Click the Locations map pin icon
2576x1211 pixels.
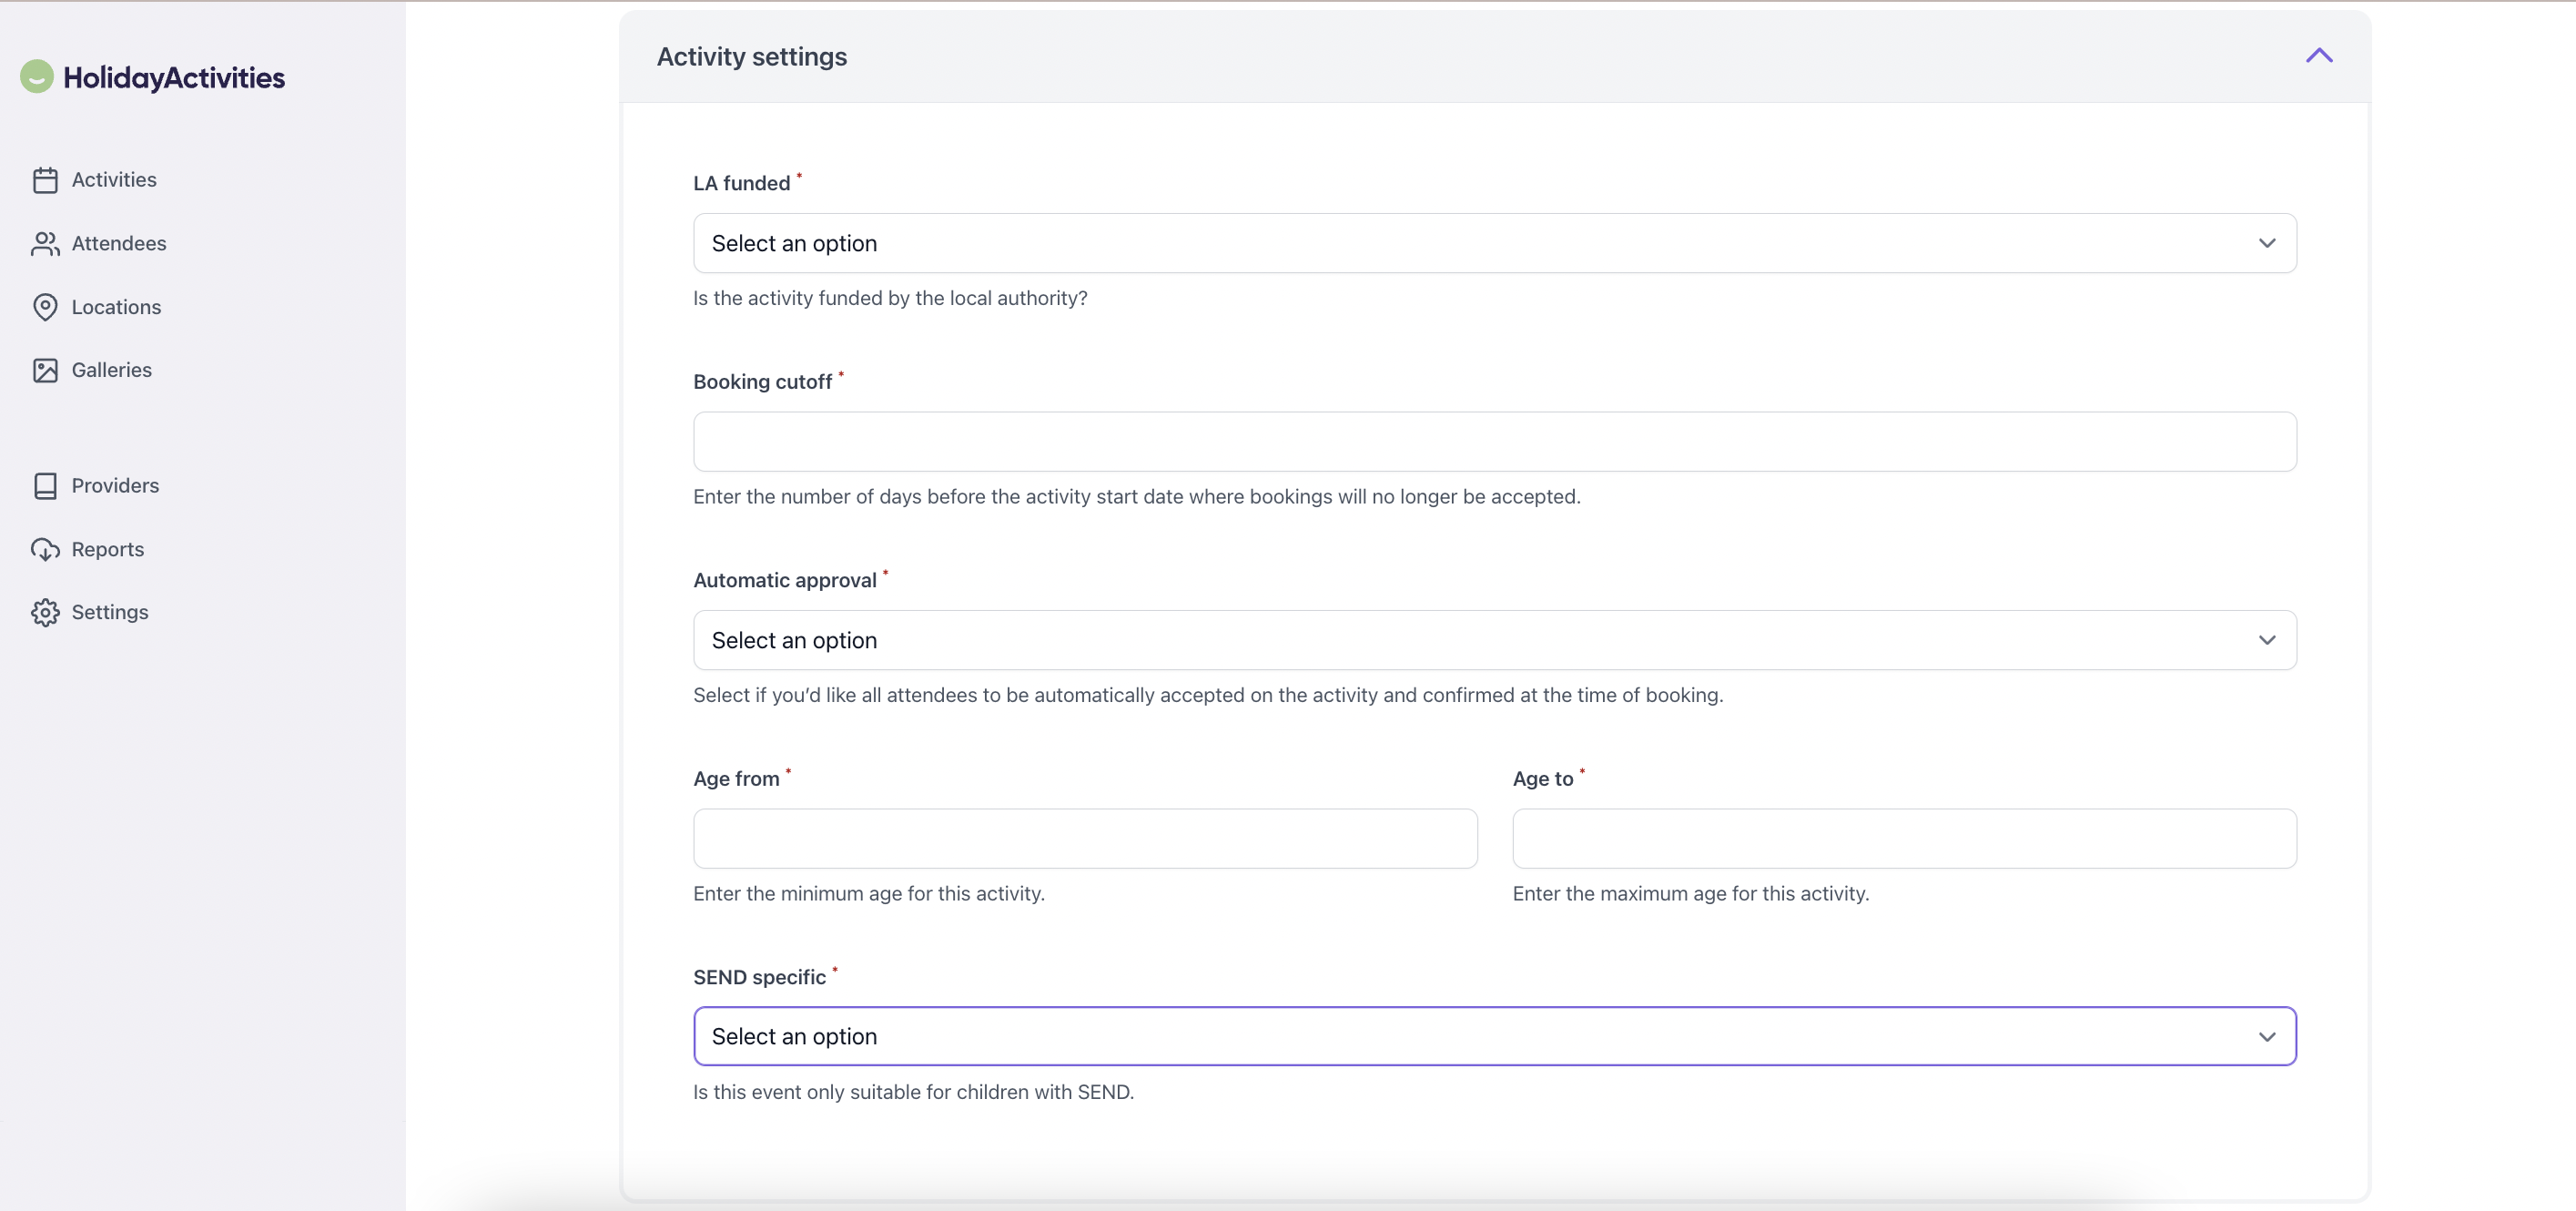[45, 307]
